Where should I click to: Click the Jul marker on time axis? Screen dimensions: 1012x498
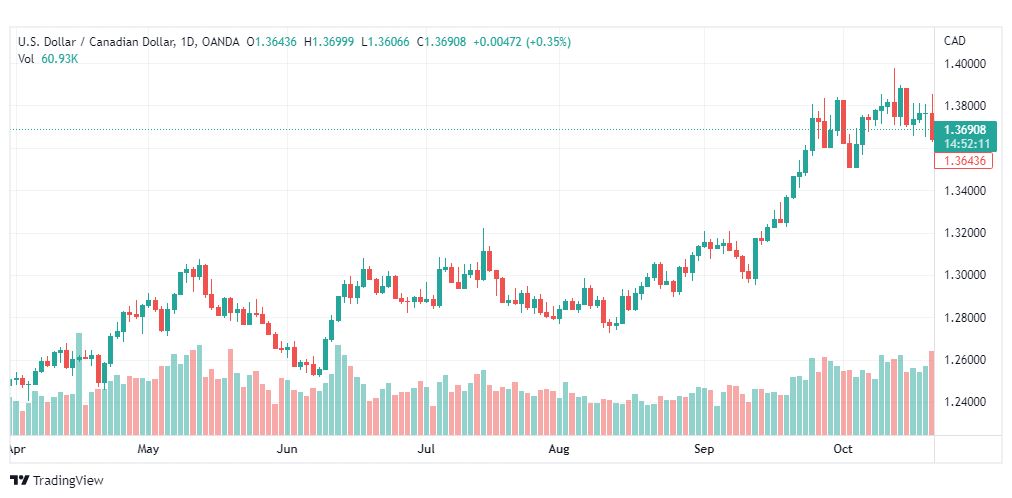click(x=426, y=449)
